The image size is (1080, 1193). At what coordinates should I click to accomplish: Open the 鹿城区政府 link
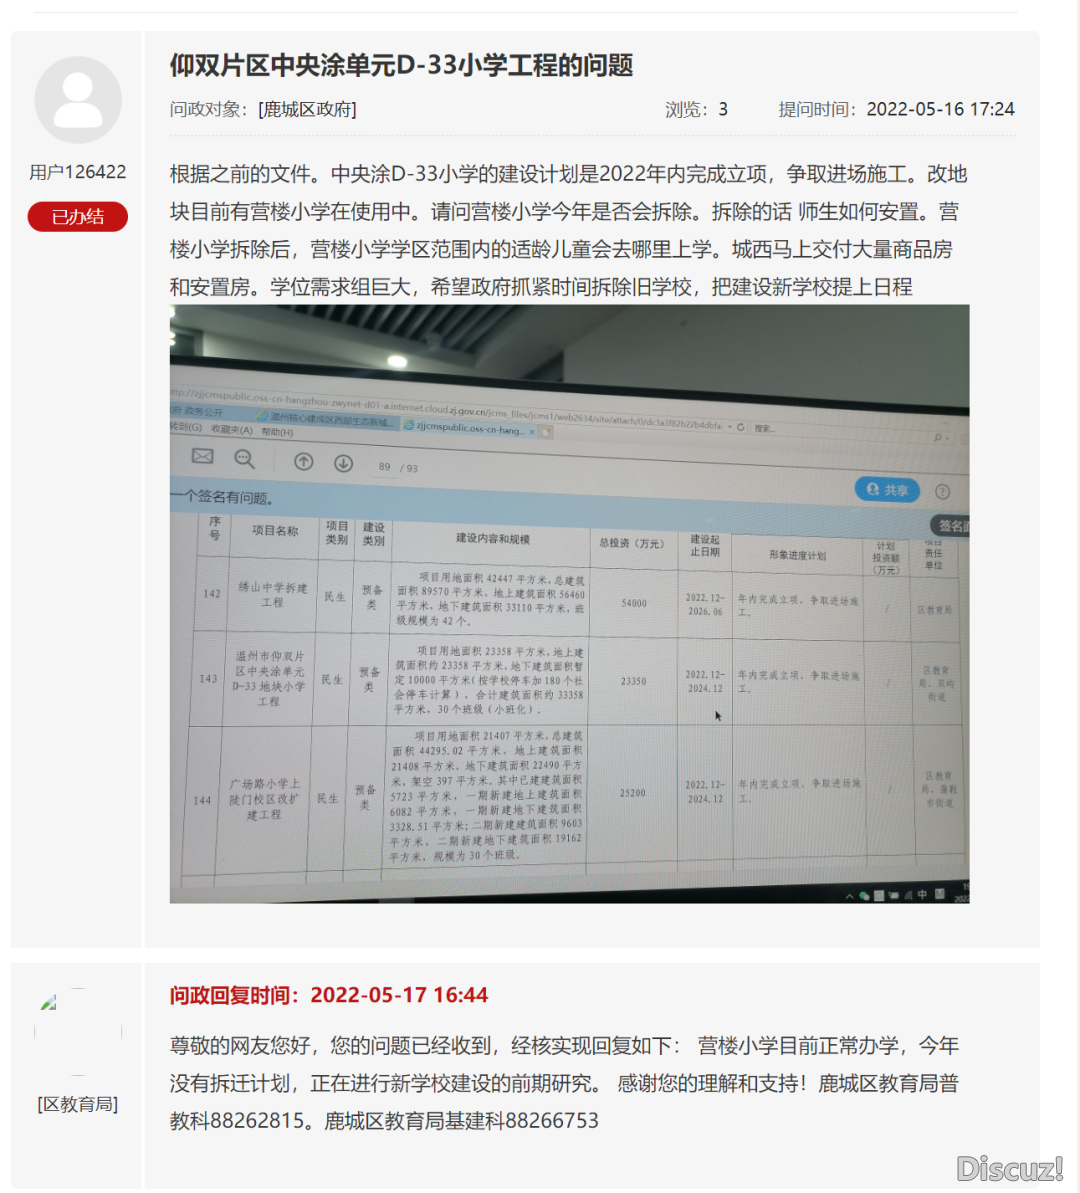pos(307,109)
